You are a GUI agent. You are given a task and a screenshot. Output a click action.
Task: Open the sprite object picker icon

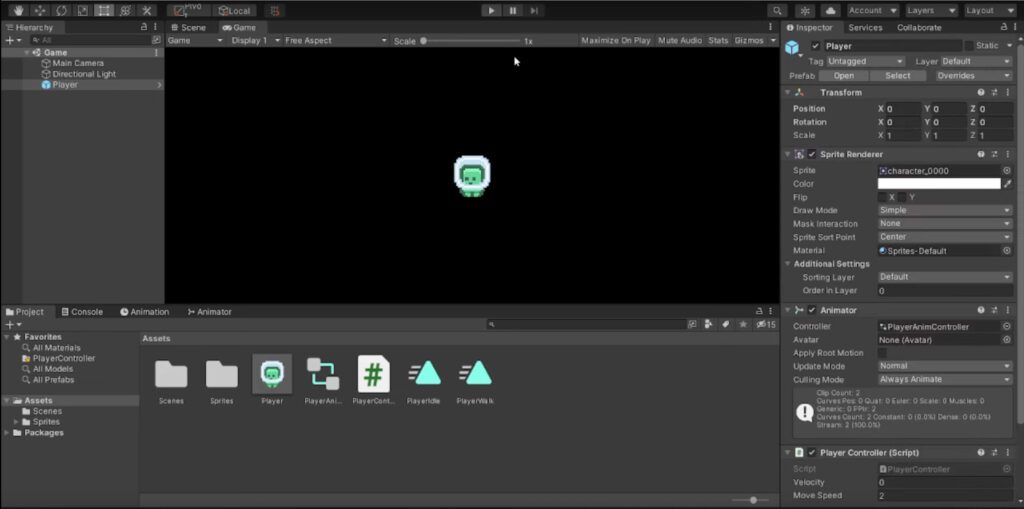pos(1006,171)
